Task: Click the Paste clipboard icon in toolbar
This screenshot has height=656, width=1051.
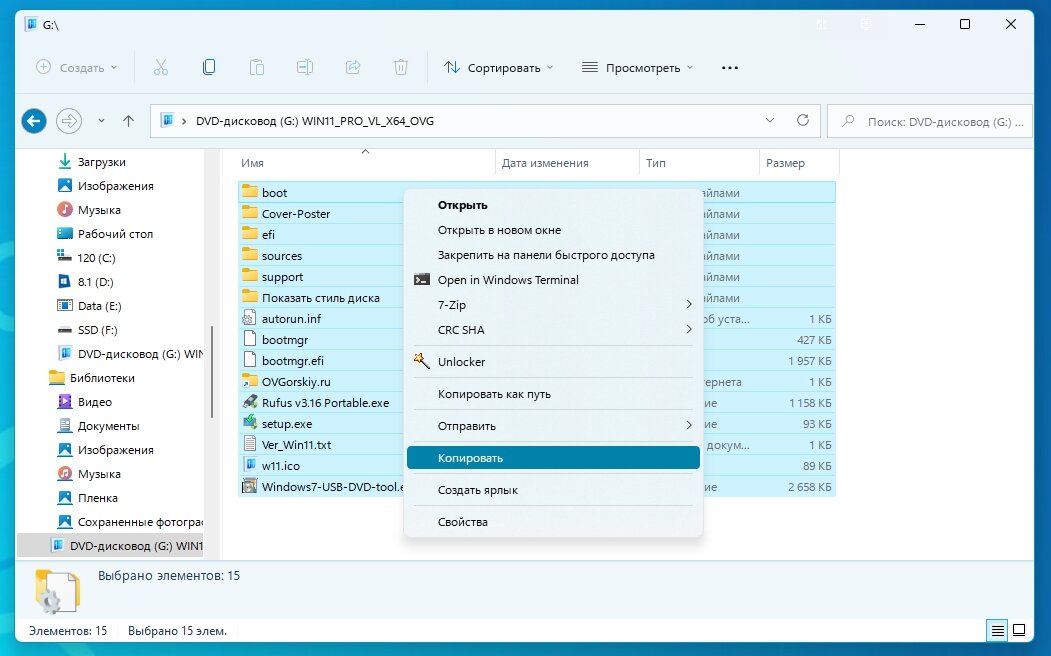Action: (257, 68)
